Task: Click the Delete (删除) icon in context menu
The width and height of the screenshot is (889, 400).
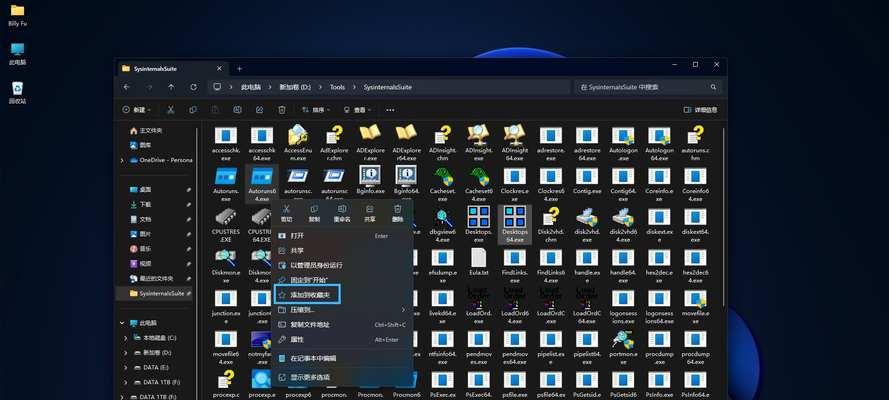Action: (397, 210)
